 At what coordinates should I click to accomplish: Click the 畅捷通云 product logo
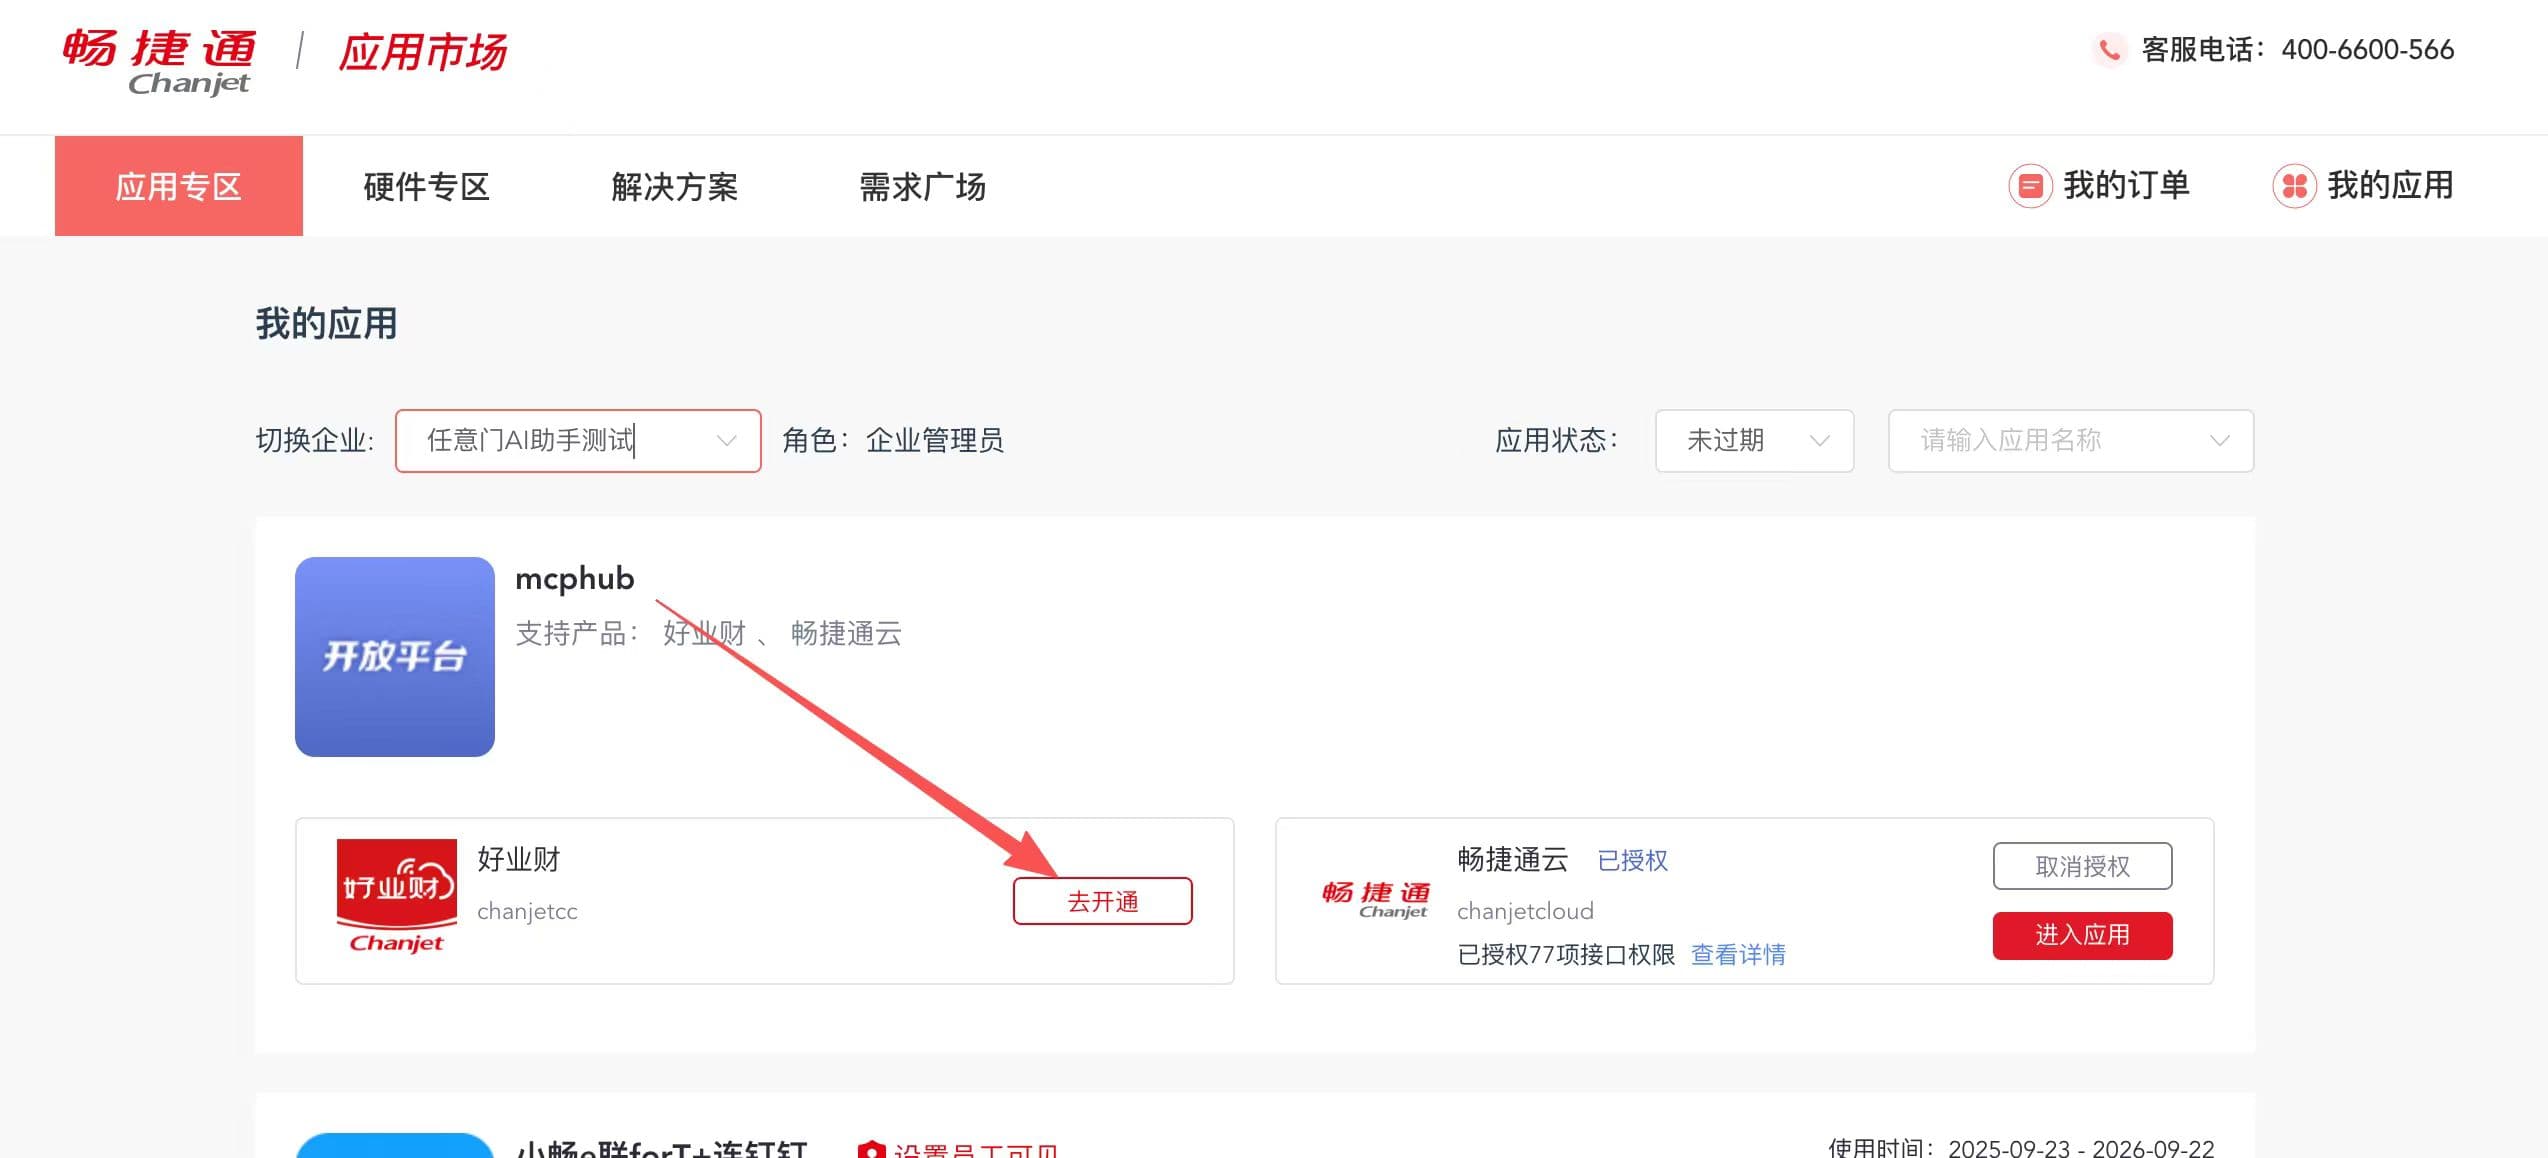1376,899
